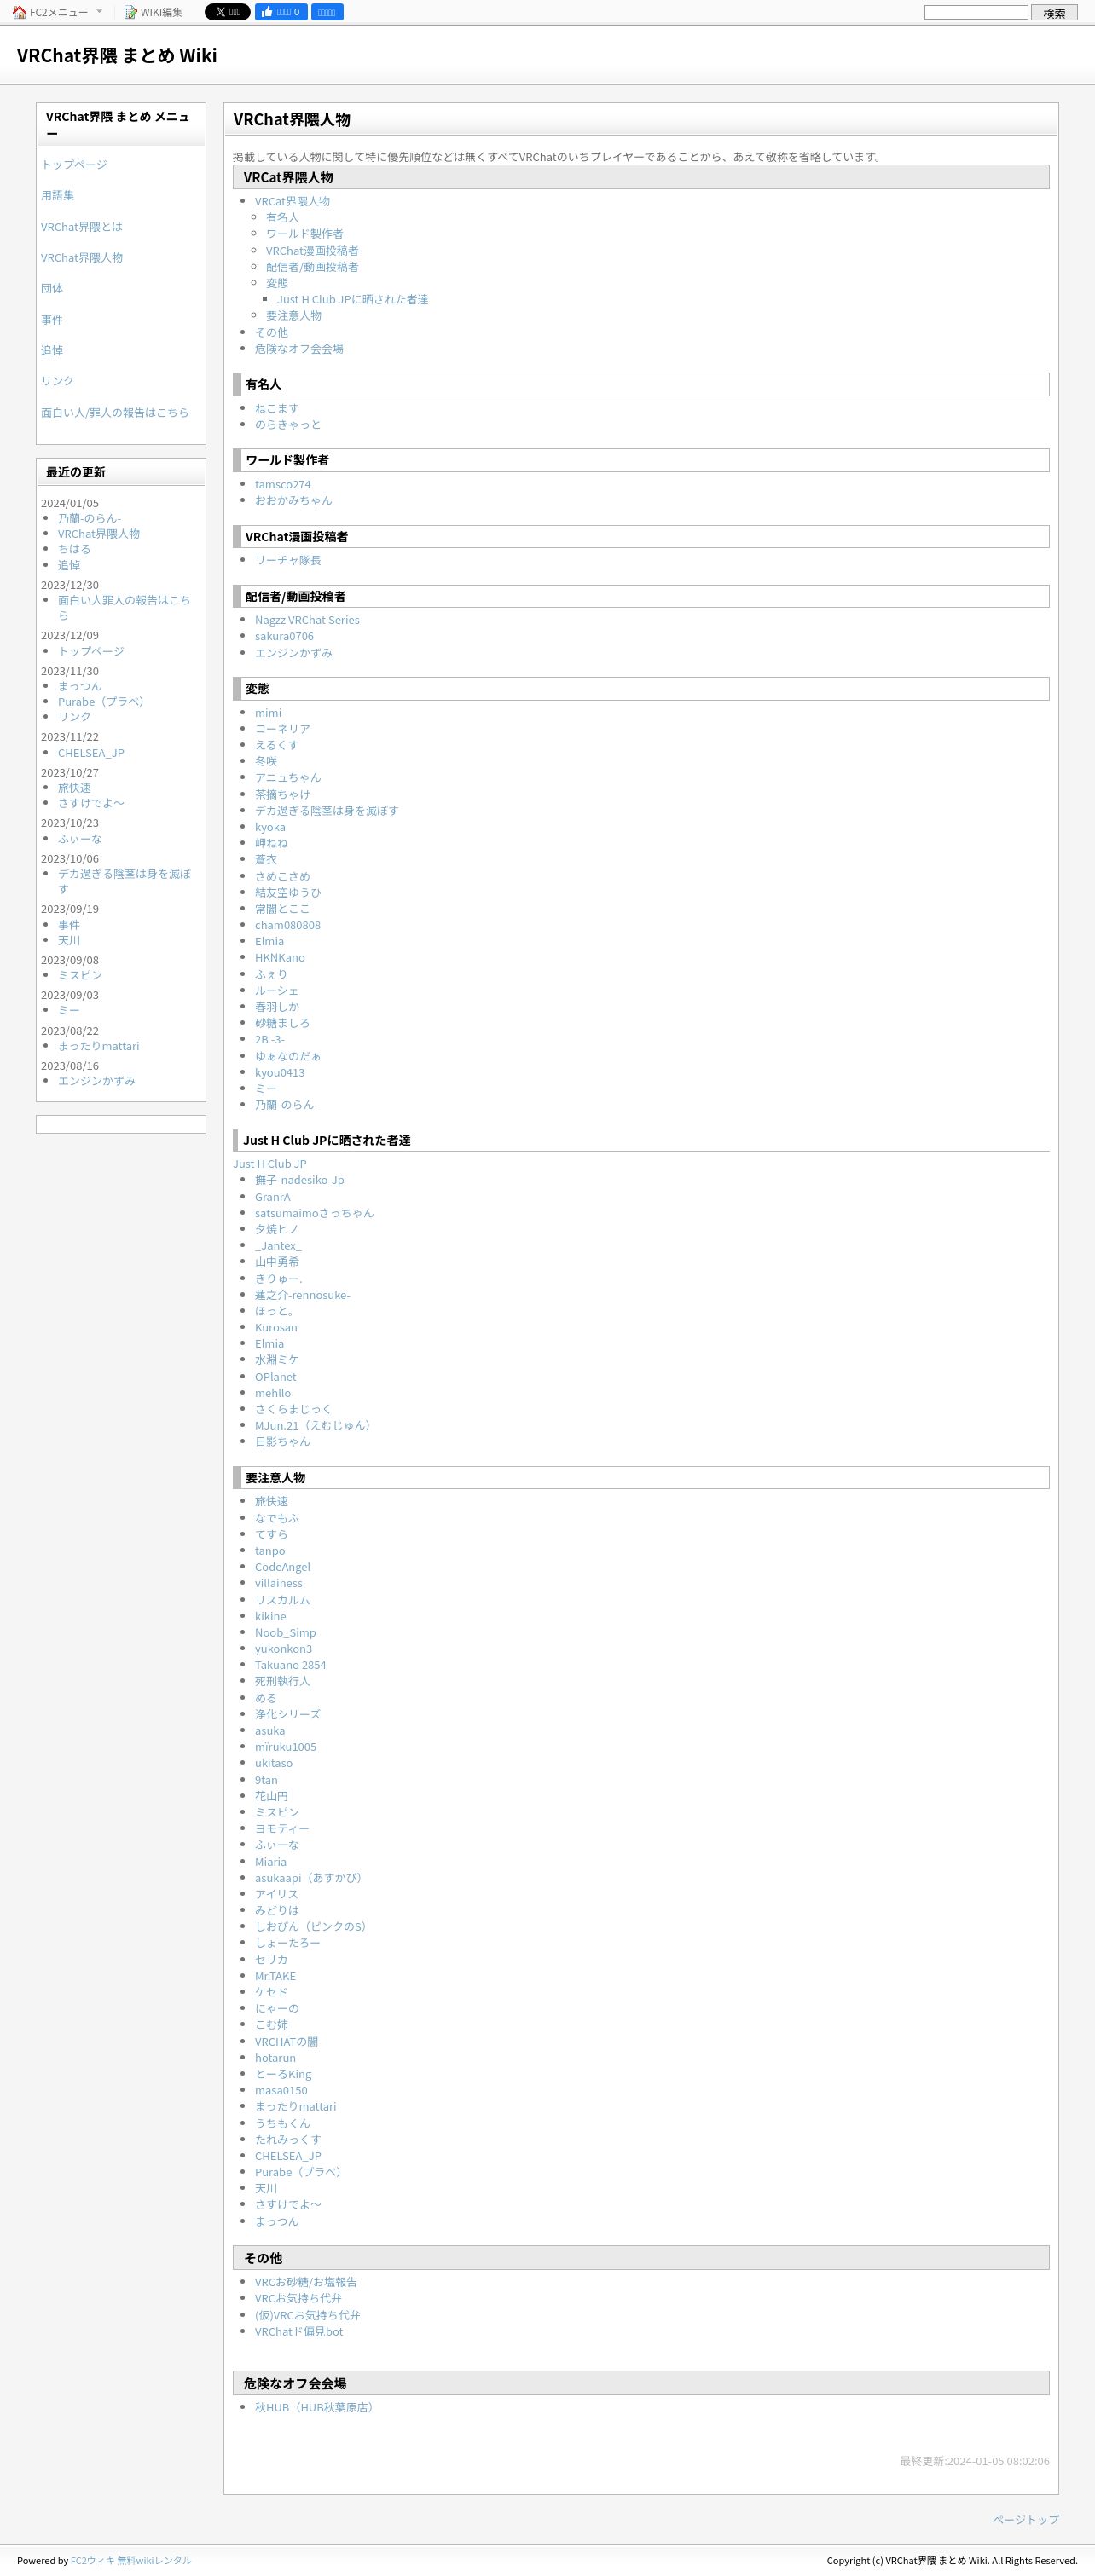This screenshot has height=2576, width=1095.
Task: Open the 無料wikiレンタル footer link
Action: point(154,2561)
